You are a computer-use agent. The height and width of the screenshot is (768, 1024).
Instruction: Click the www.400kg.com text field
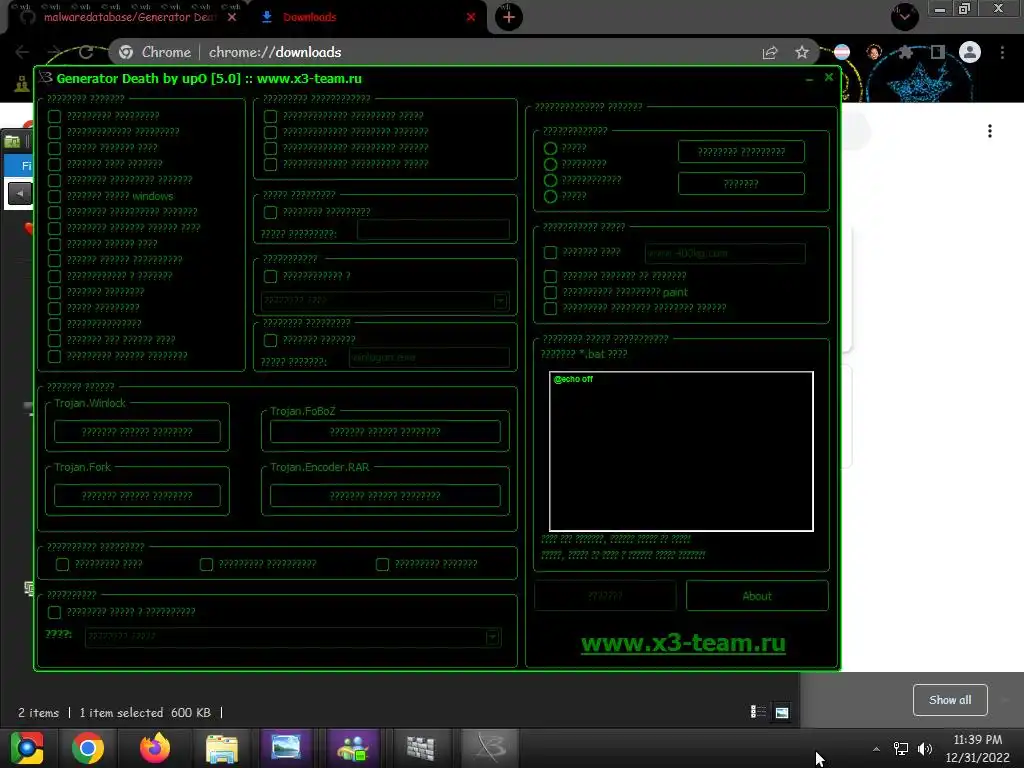pyautogui.click(x=725, y=253)
